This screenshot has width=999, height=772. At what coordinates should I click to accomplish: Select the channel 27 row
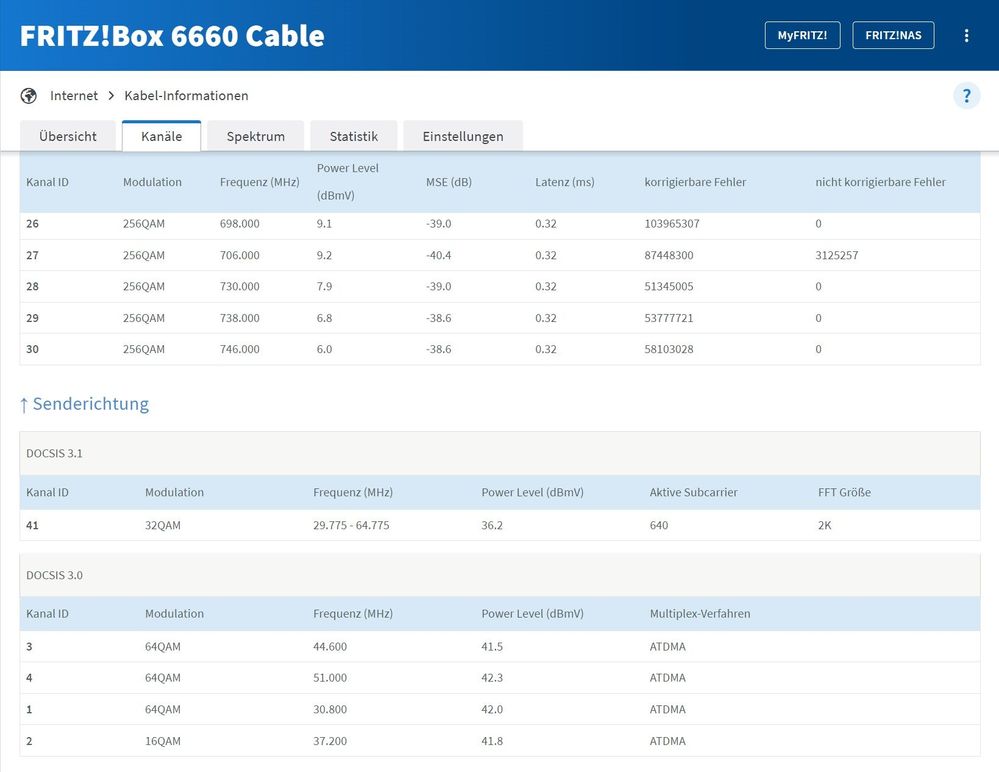click(x=499, y=255)
